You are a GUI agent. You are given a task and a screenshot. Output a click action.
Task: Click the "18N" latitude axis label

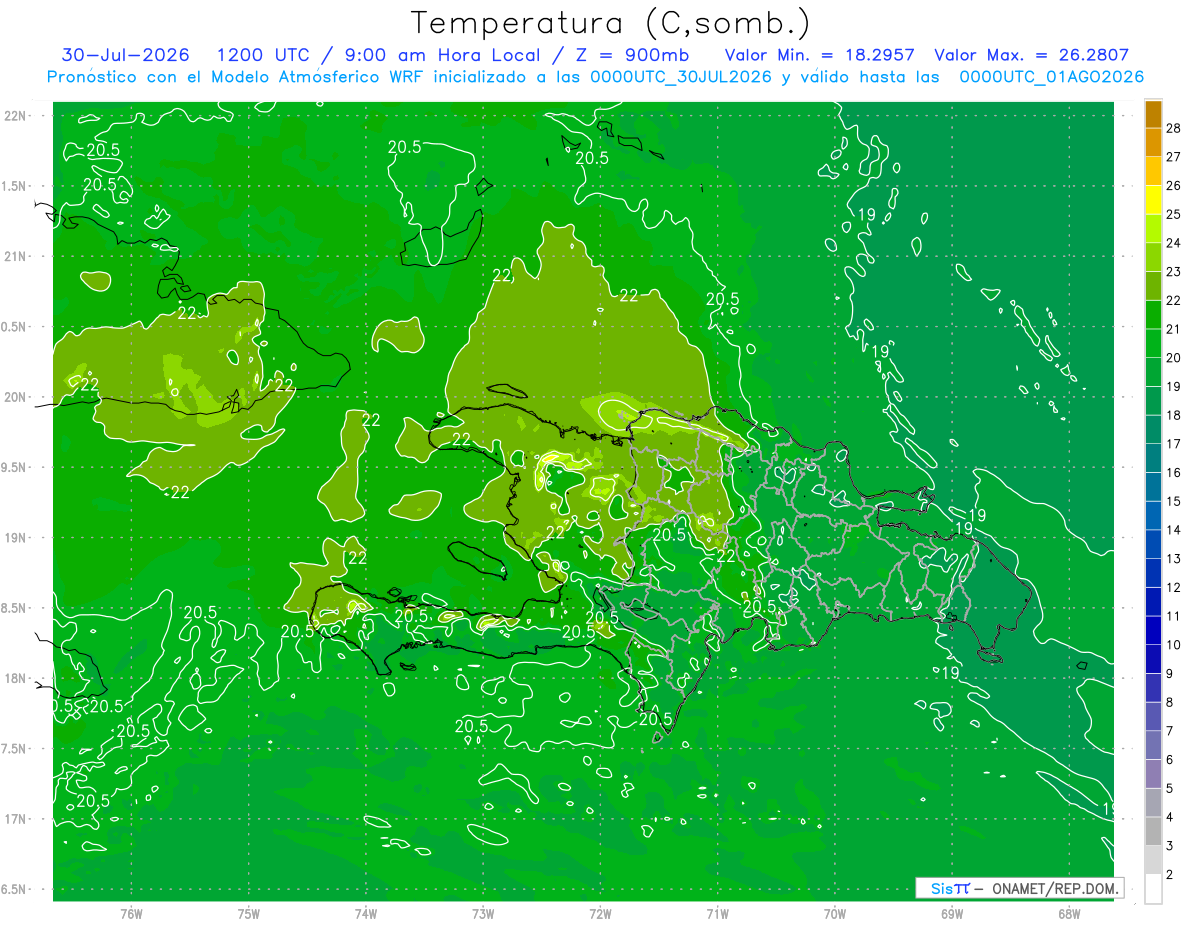[14, 679]
